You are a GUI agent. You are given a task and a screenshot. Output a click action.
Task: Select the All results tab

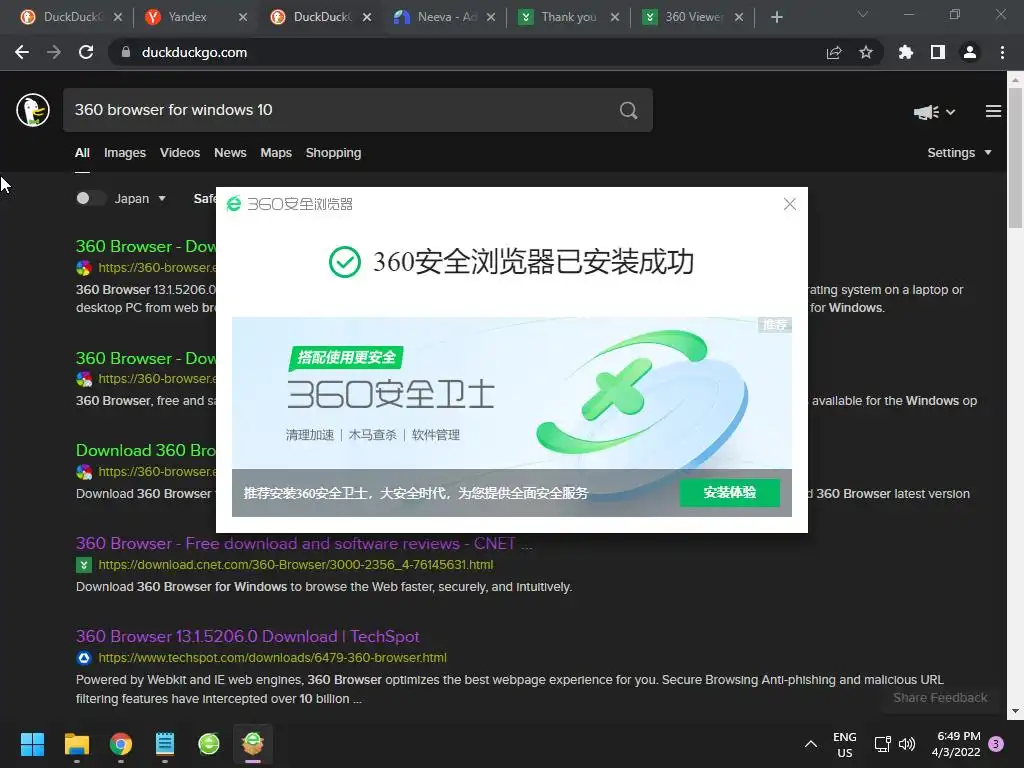82,153
